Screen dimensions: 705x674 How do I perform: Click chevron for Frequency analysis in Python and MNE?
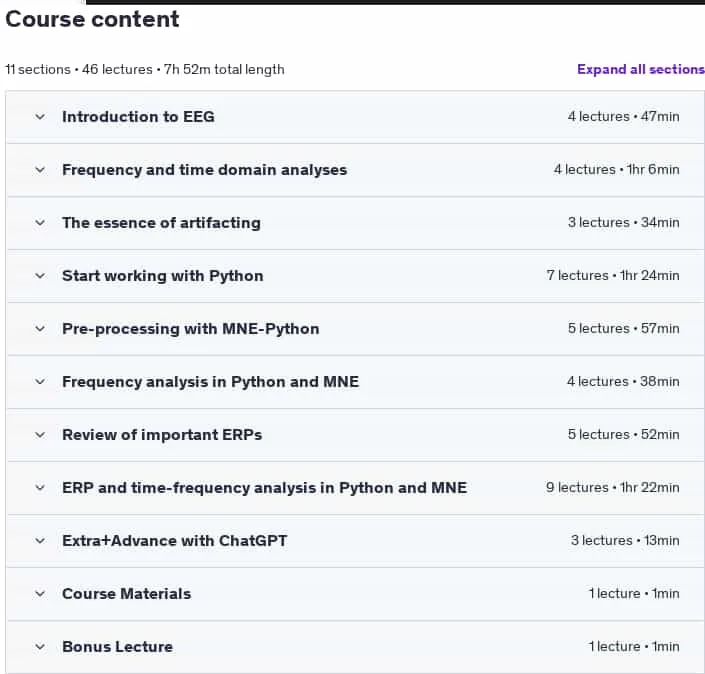coord(40,382)
